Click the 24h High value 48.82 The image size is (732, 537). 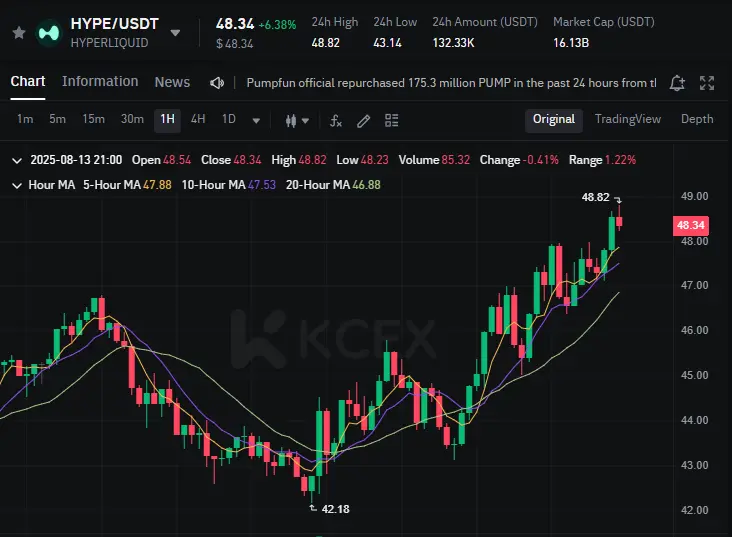pyautogui.click(x=325, y=43)
